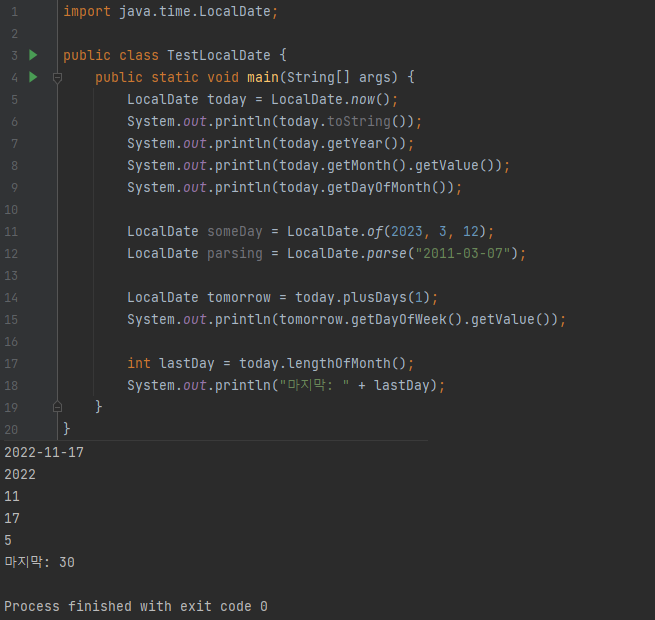Click output line showing 2022

click(x=20, y=475)
